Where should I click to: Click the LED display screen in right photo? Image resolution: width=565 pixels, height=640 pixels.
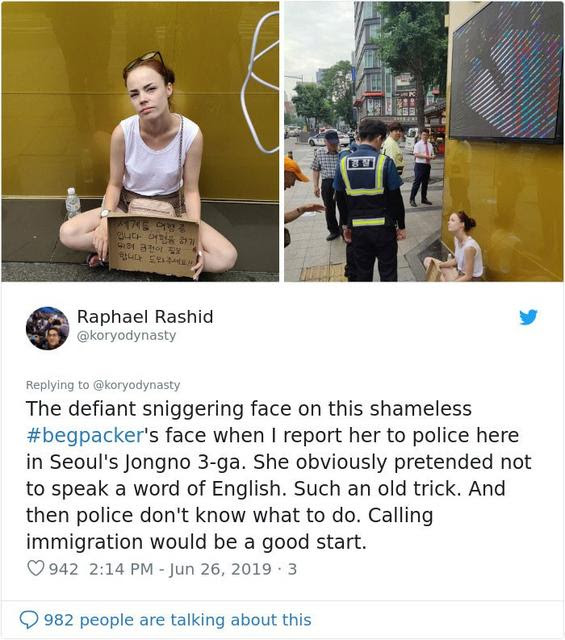[508, 73]
